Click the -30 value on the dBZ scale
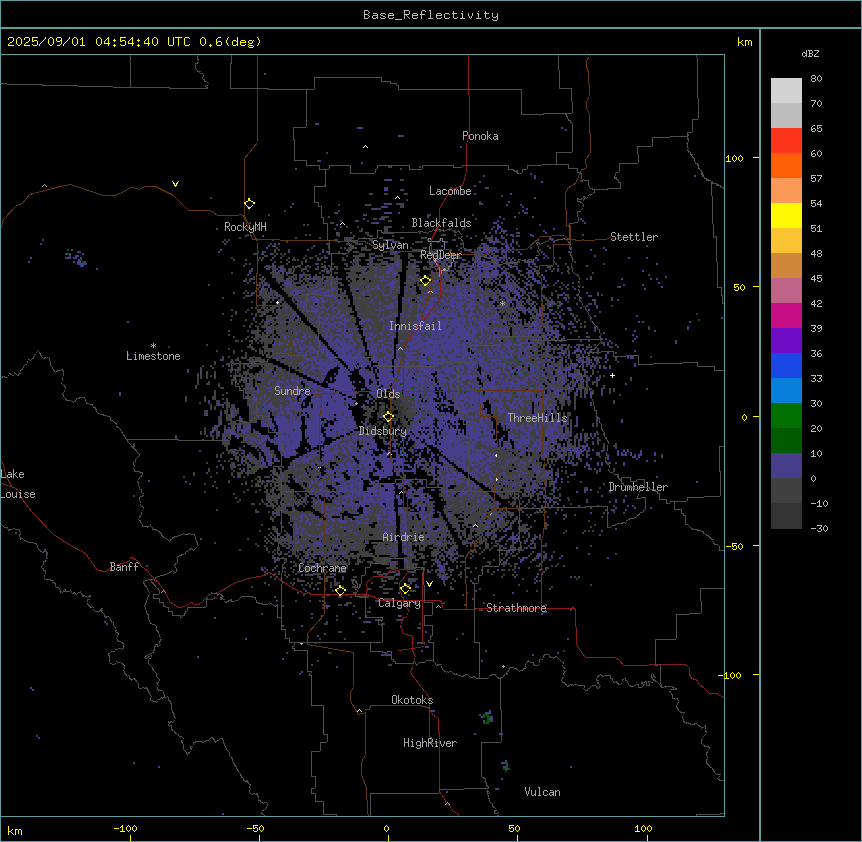The image size is (862, 842). 819,528
